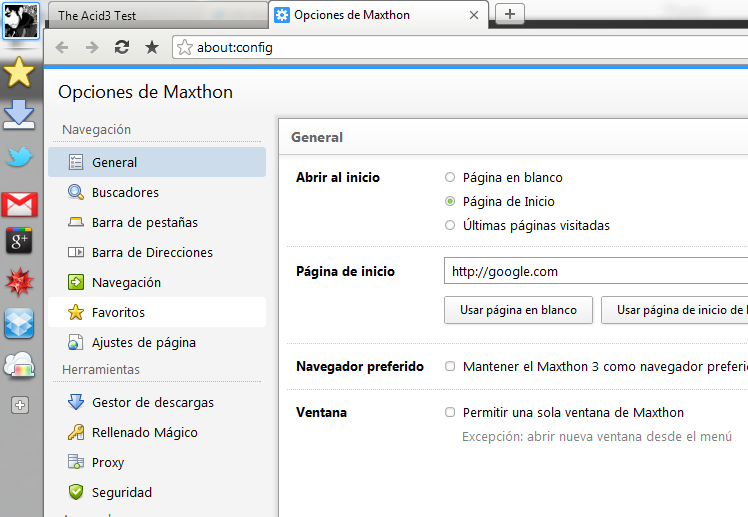
Task: Go back with the back arrow
Action: tap(62, 47)
